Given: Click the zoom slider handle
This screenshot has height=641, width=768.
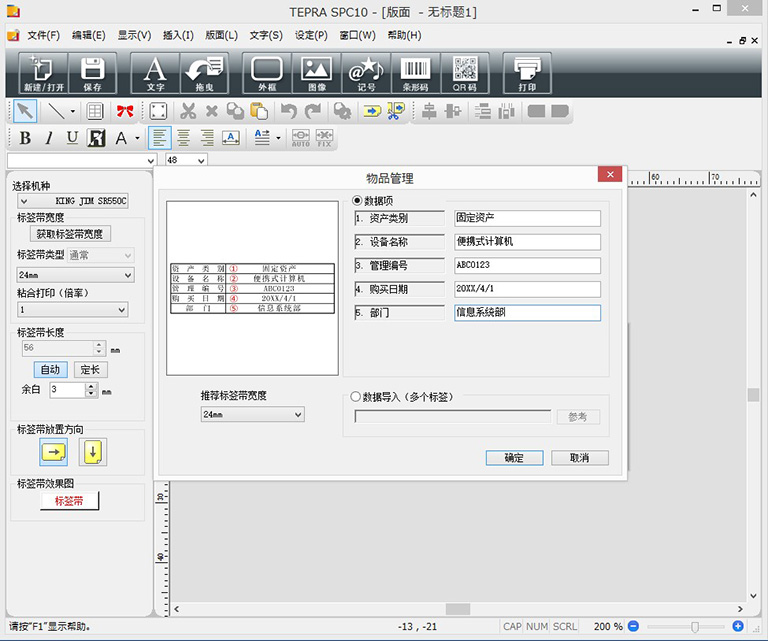Looking at the screenshot, I should point(695,626).
